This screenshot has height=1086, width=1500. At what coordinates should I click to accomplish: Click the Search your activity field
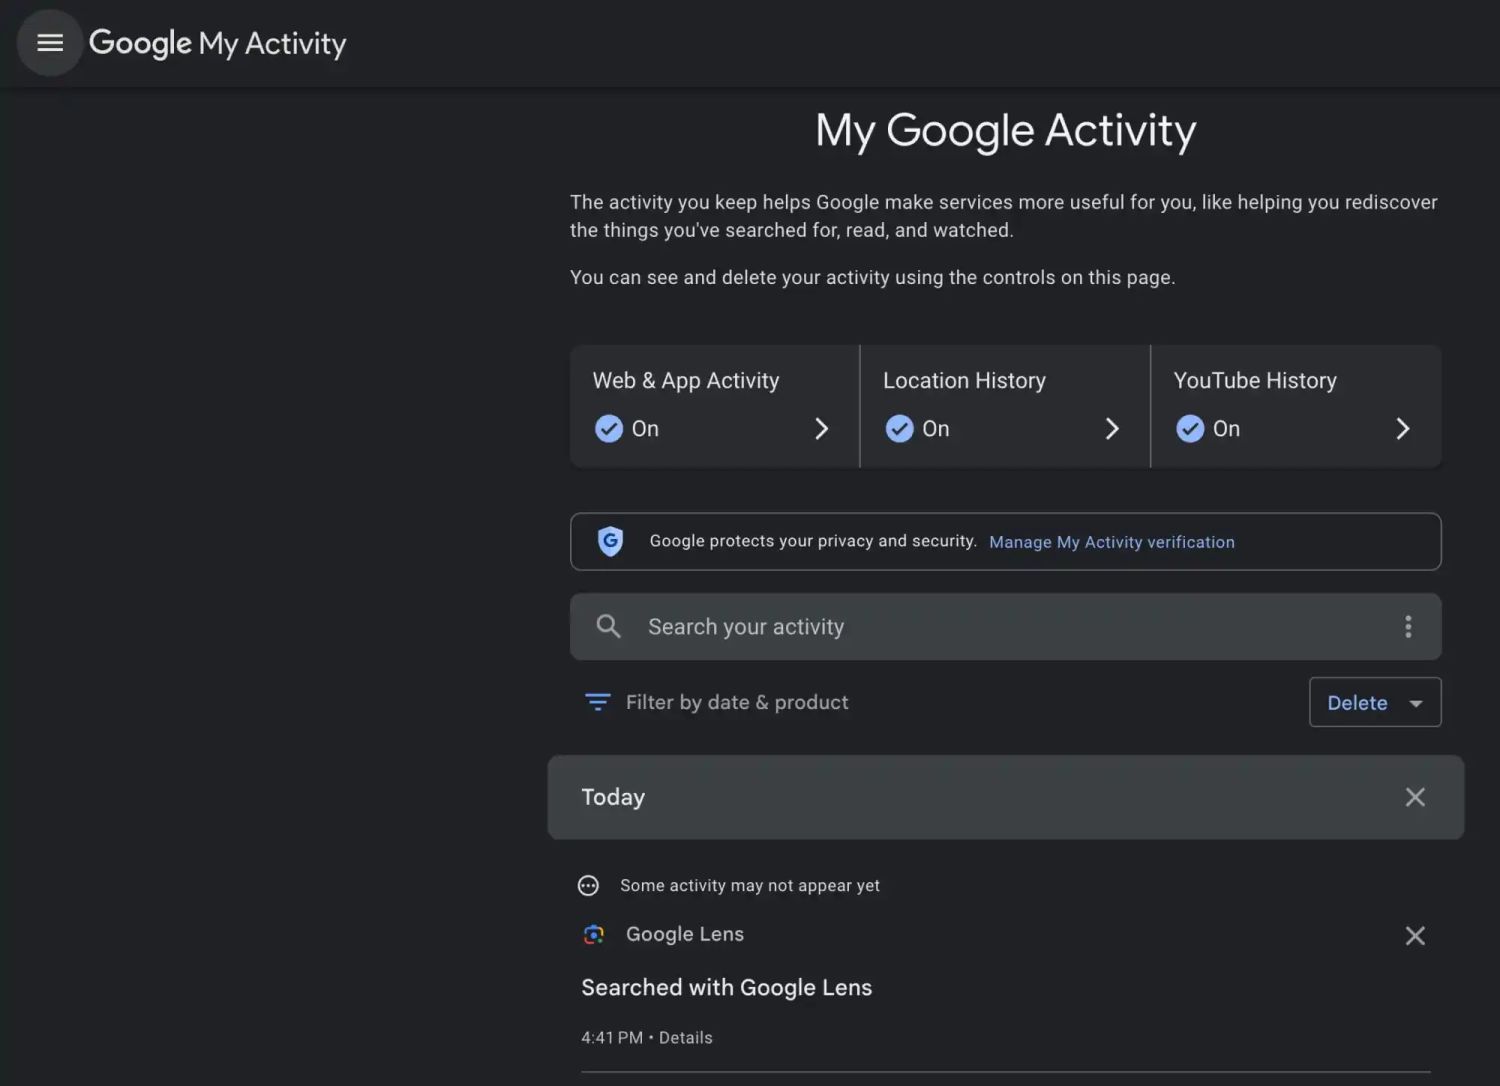coord(1000,627)
